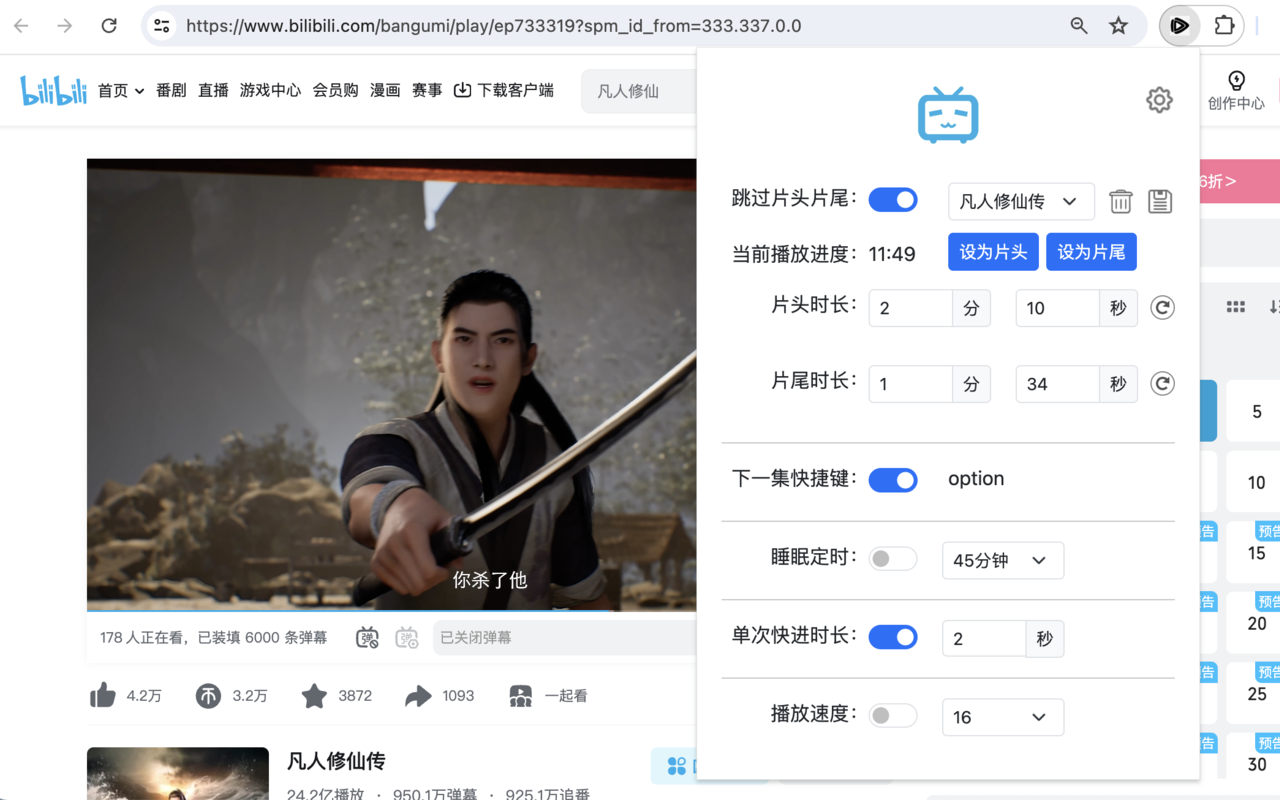
Task: Enable the 播放速度 switch
Action: 893,716
